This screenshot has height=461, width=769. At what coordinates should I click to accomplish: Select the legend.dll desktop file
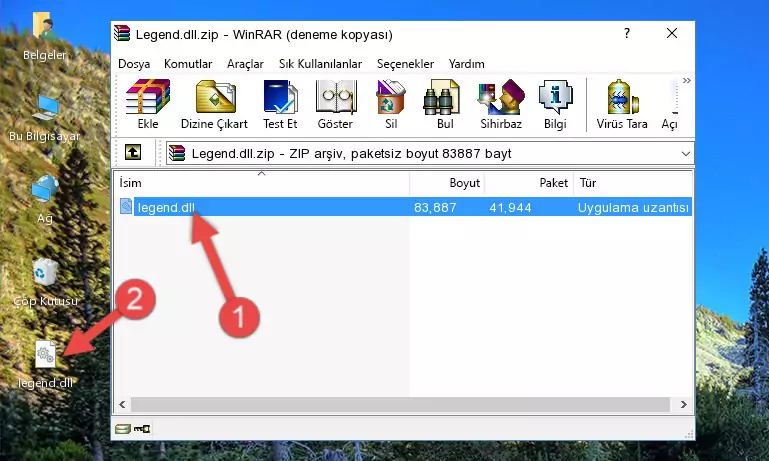[x=45, y=364]
